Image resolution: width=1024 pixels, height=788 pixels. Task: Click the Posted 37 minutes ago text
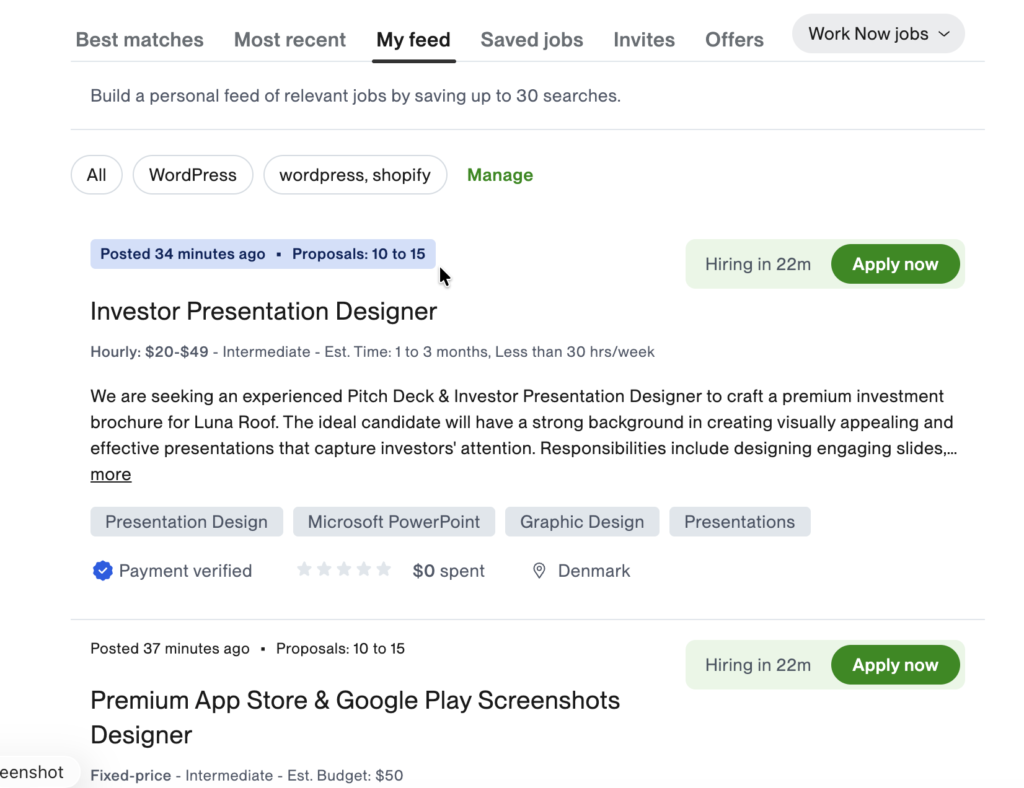click(x=170, y=648)
